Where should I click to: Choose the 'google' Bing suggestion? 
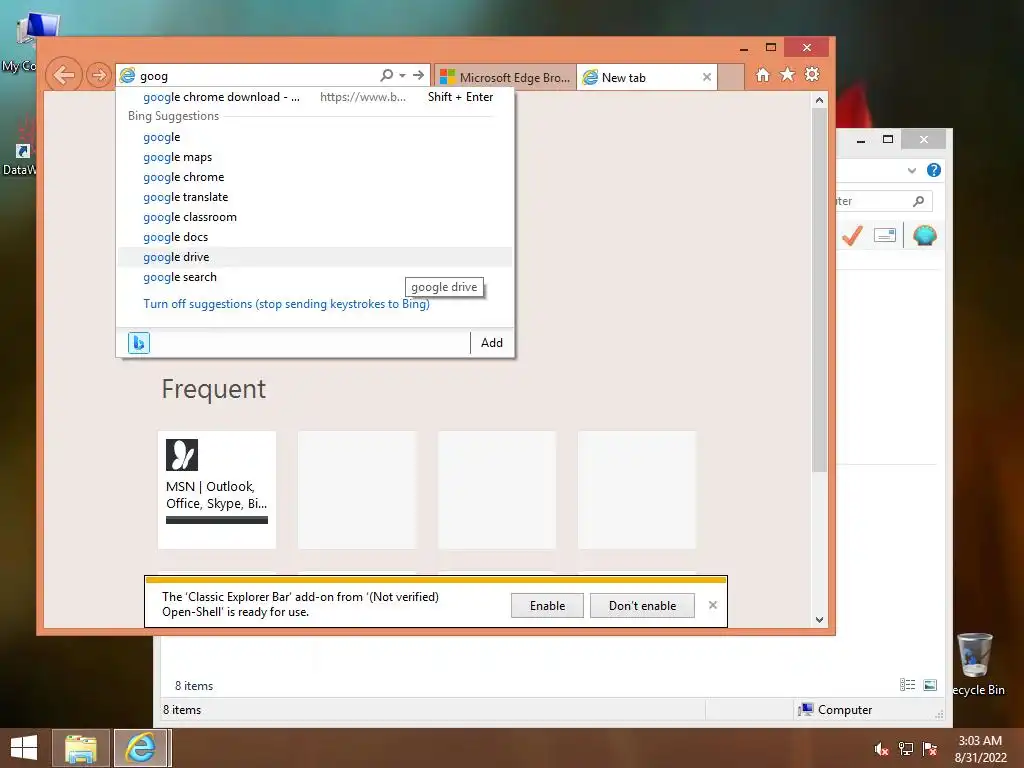pyautogui.click(x=315, y=137)
